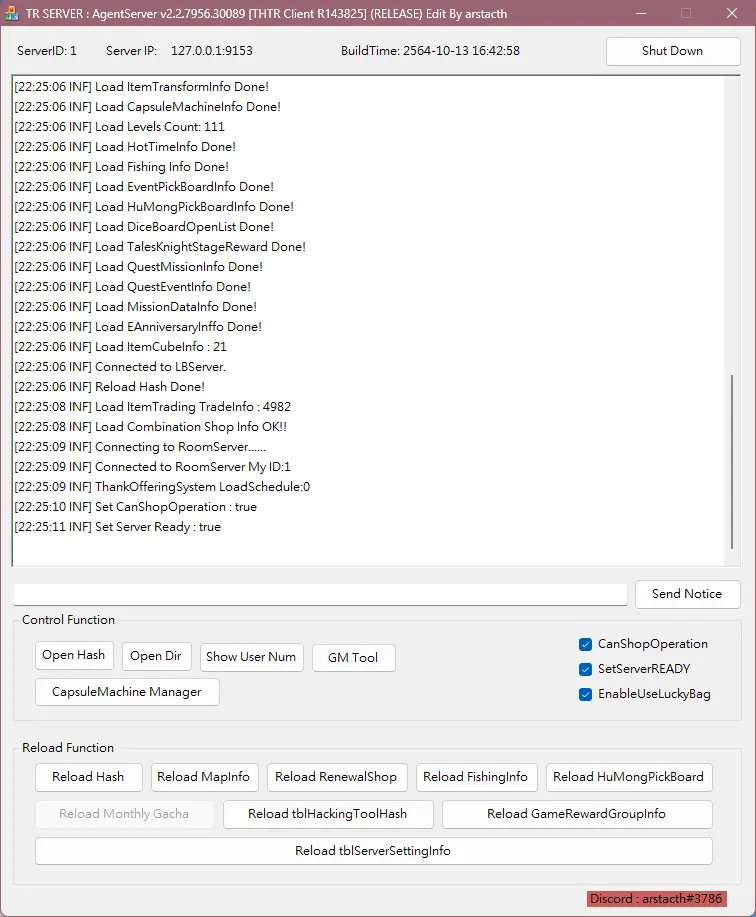
Task: Click log line 'Load ItemTrading TradeInfo : 4982'
Action: [x=153, y=407]
